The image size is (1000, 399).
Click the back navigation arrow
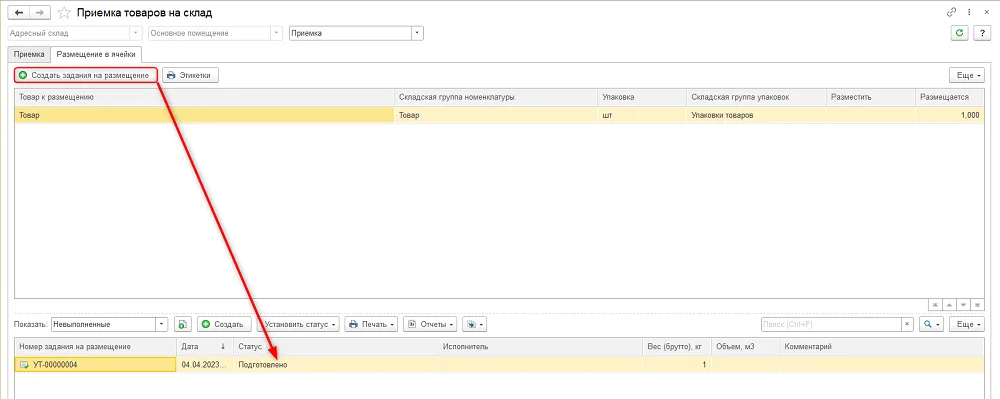pyautogui.click(x=19, y=12)
